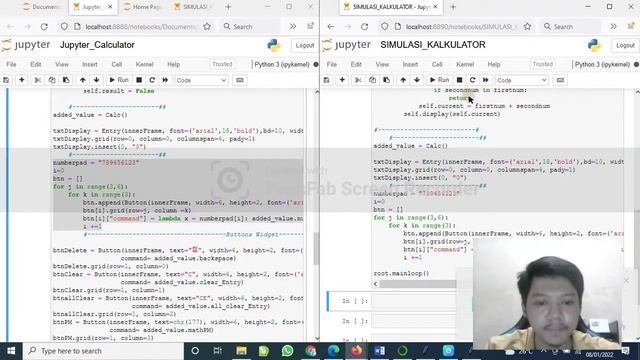Copy selected cells in SIMULASI_KALKULATOR toolbar
640x360 pixels.
(x=372, y=80)
